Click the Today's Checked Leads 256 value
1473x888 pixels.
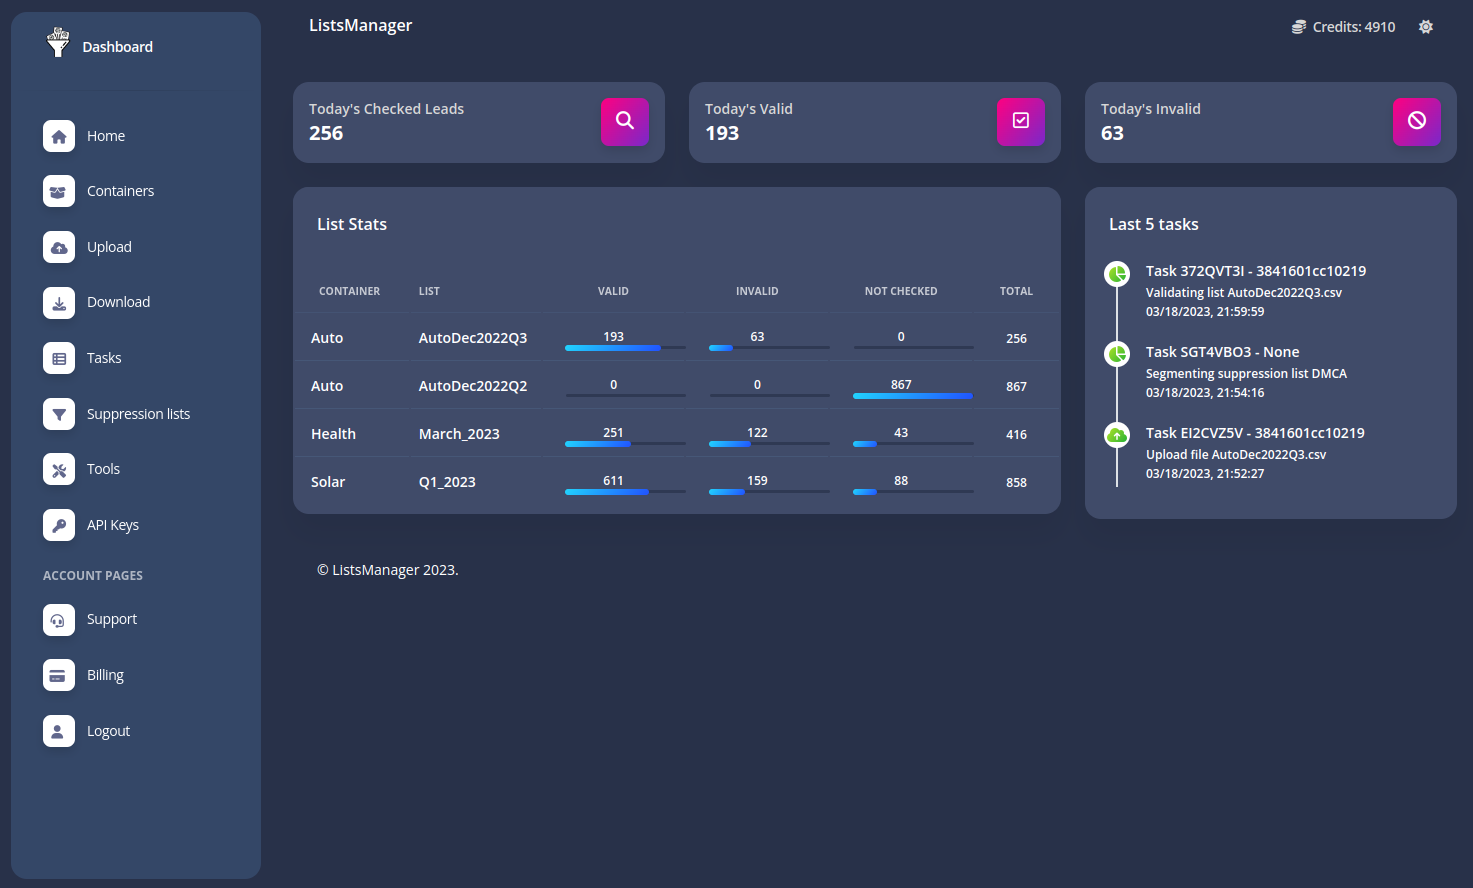click(x=326, y=133)
